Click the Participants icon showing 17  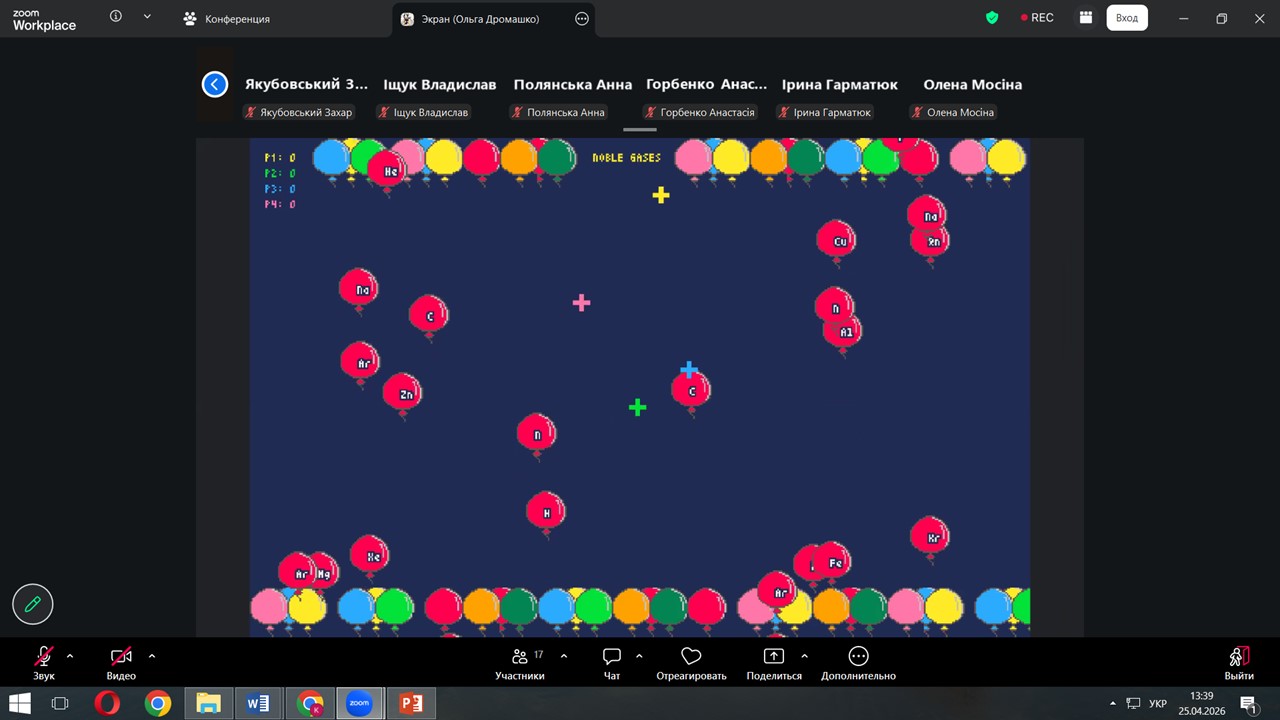tap(520, 657)
